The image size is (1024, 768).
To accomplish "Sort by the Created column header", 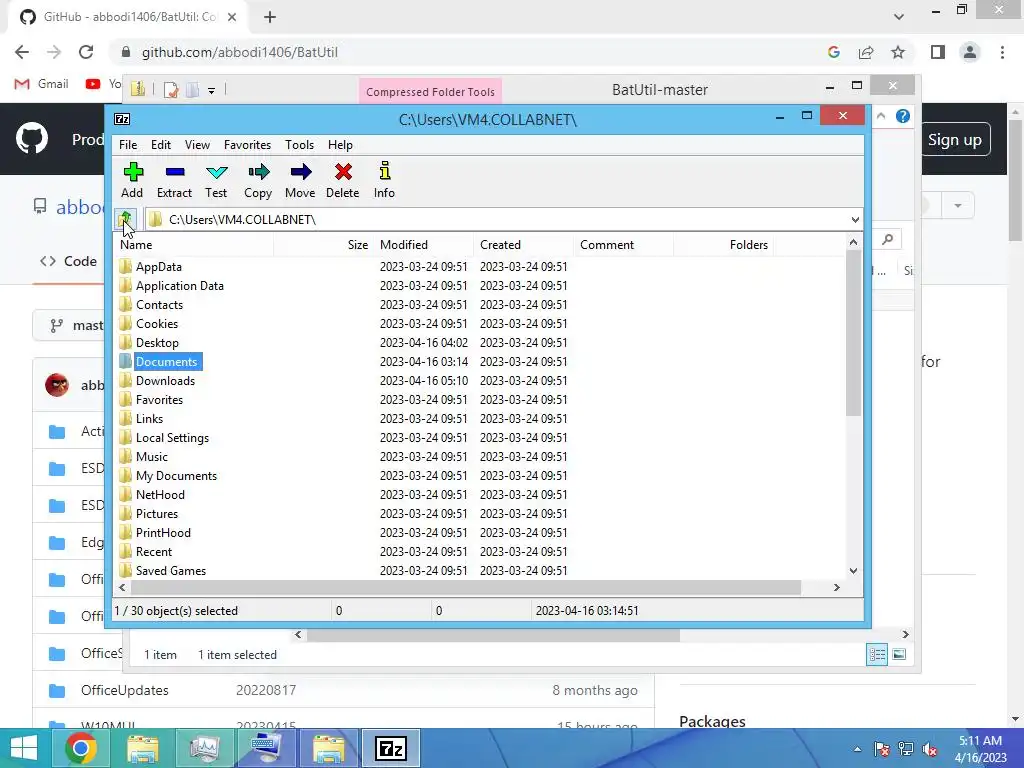I will click(x=524, y=245).
